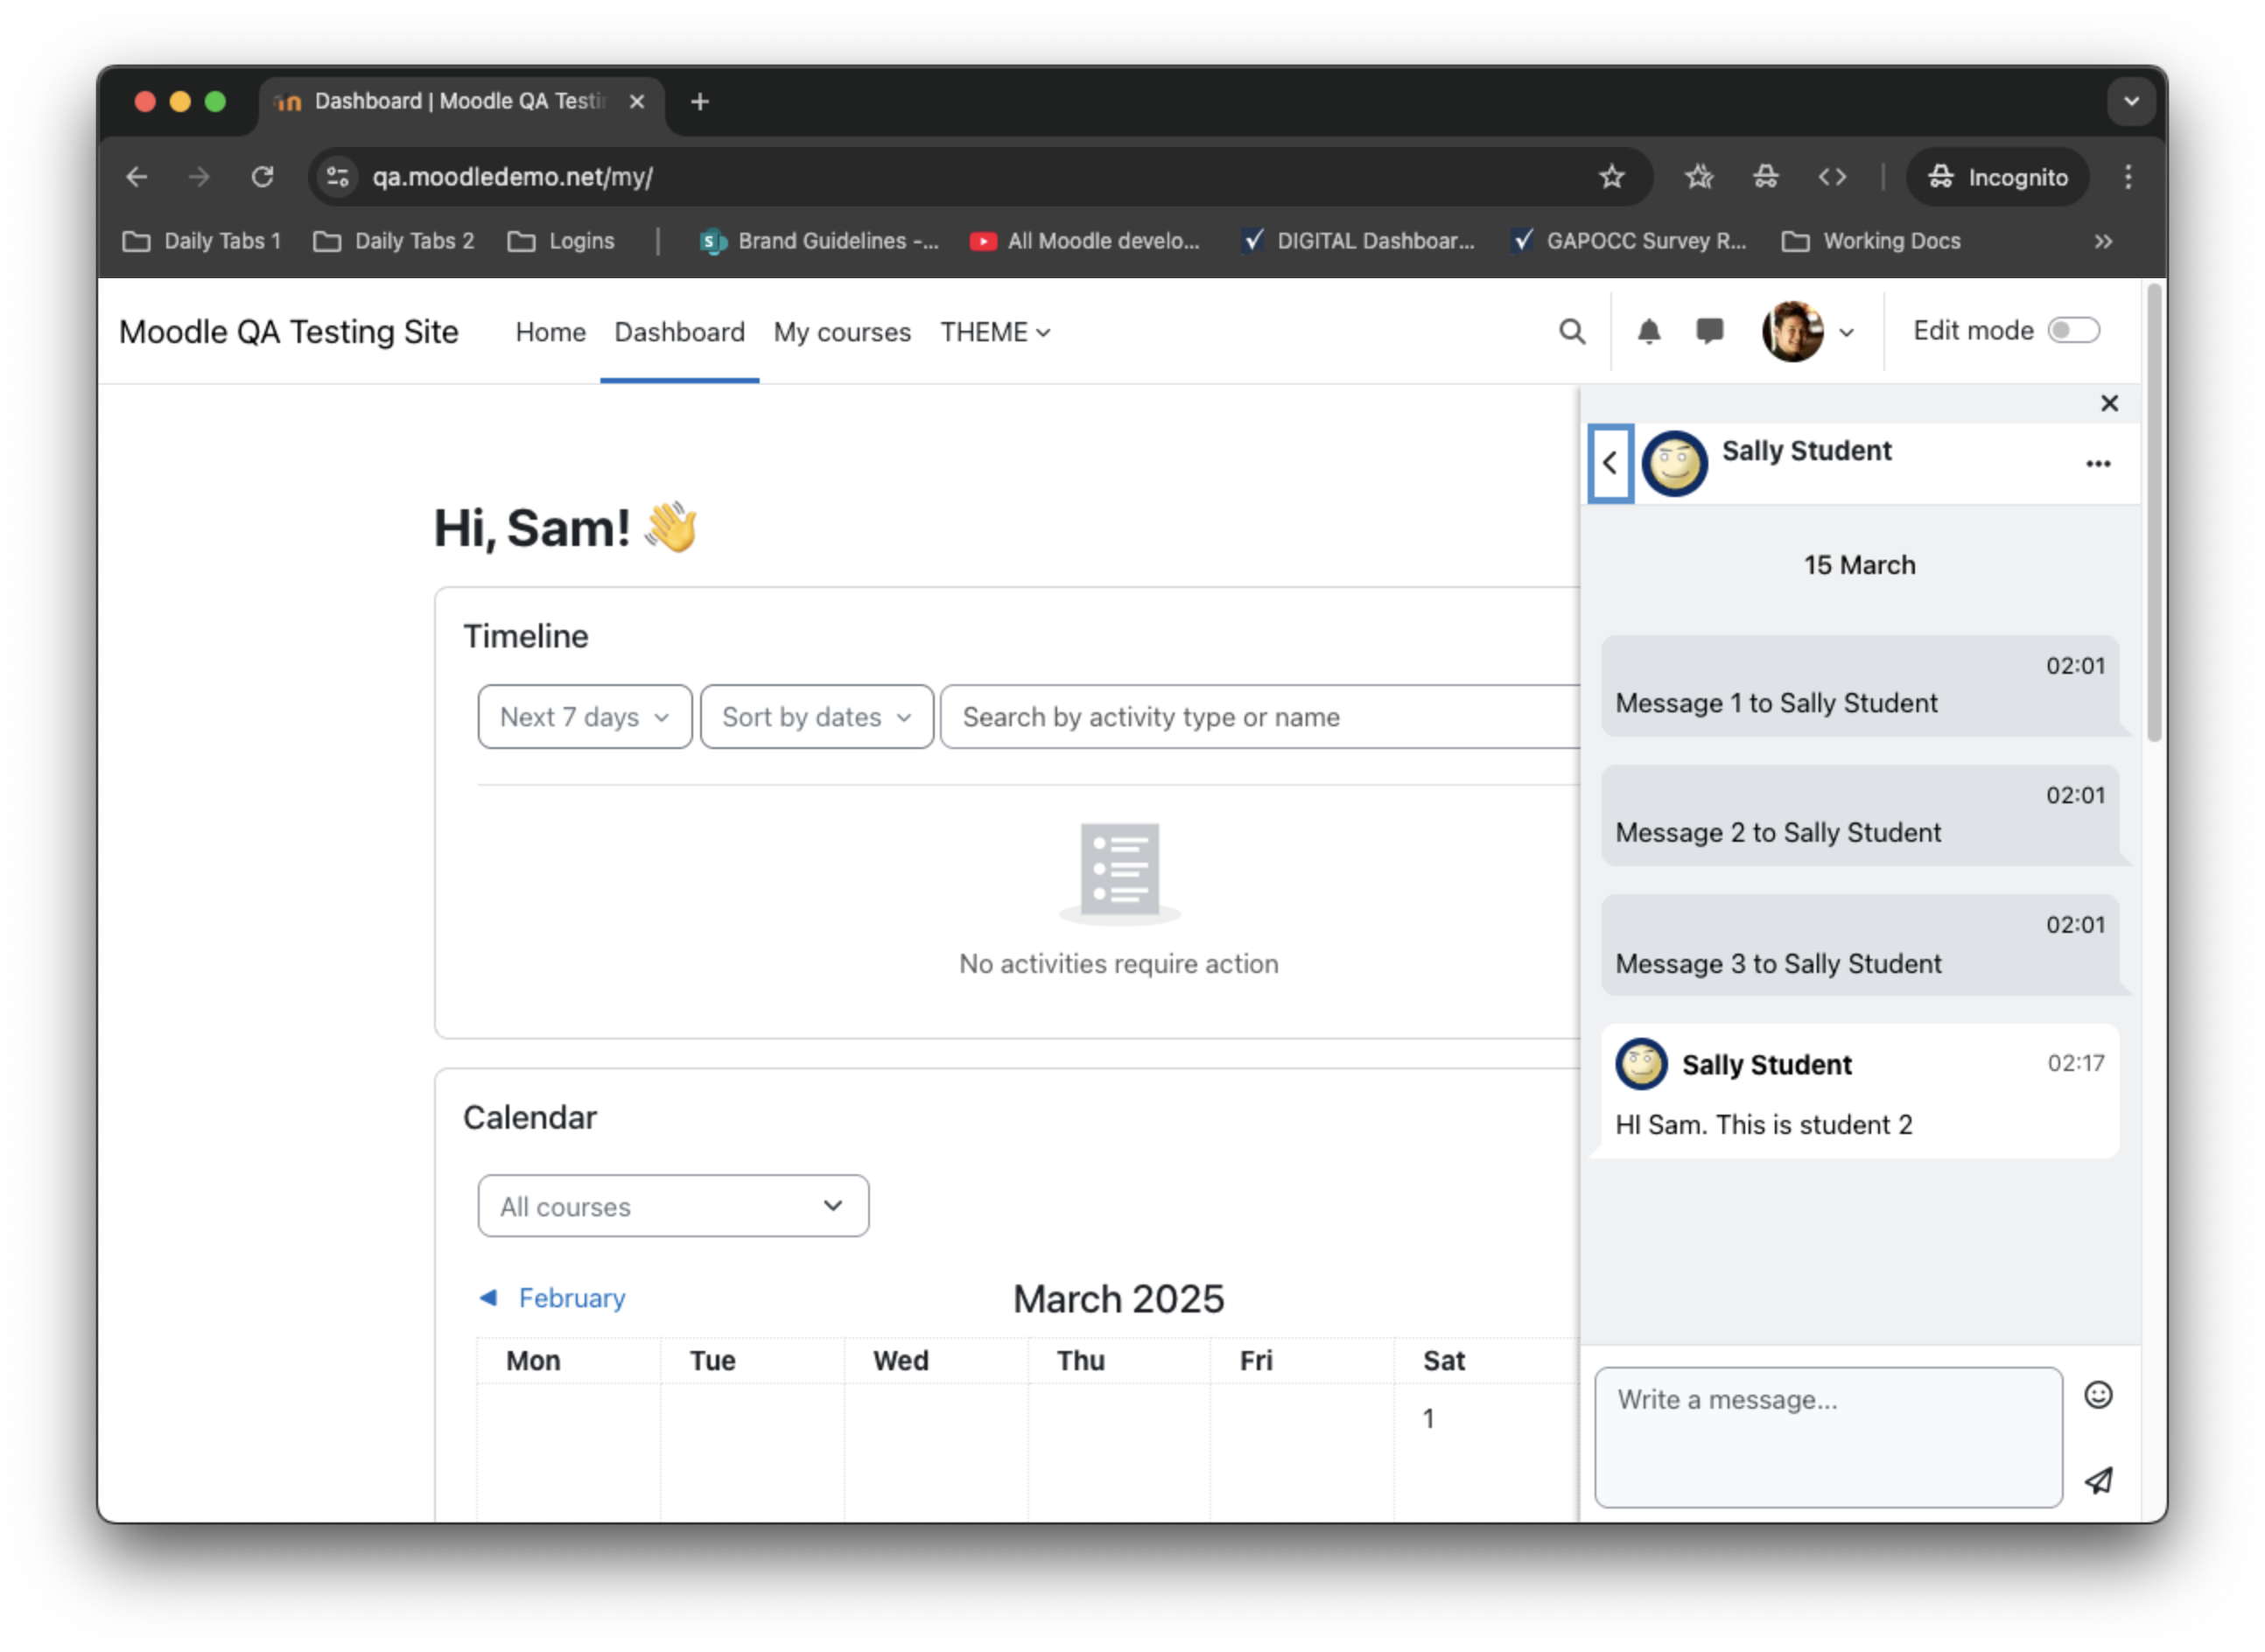Close the Dashboard browser tab
The image size is (2265, 1652).
coord(636,102)
